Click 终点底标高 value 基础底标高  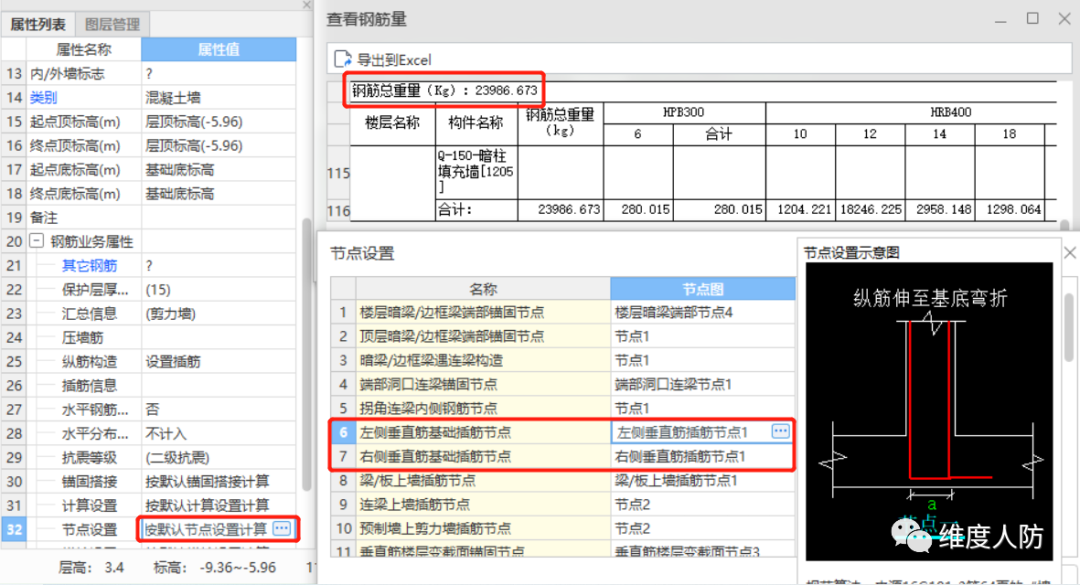(x=219, y=194)
